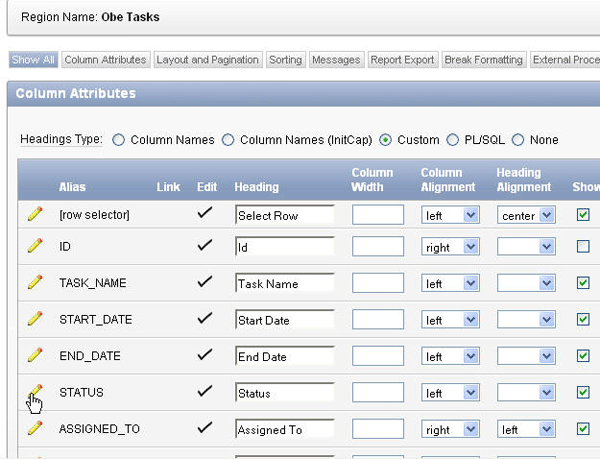Switch to the Layout and Pagination tab
Viewport: 600px width, 459px height.
[208, 60]
